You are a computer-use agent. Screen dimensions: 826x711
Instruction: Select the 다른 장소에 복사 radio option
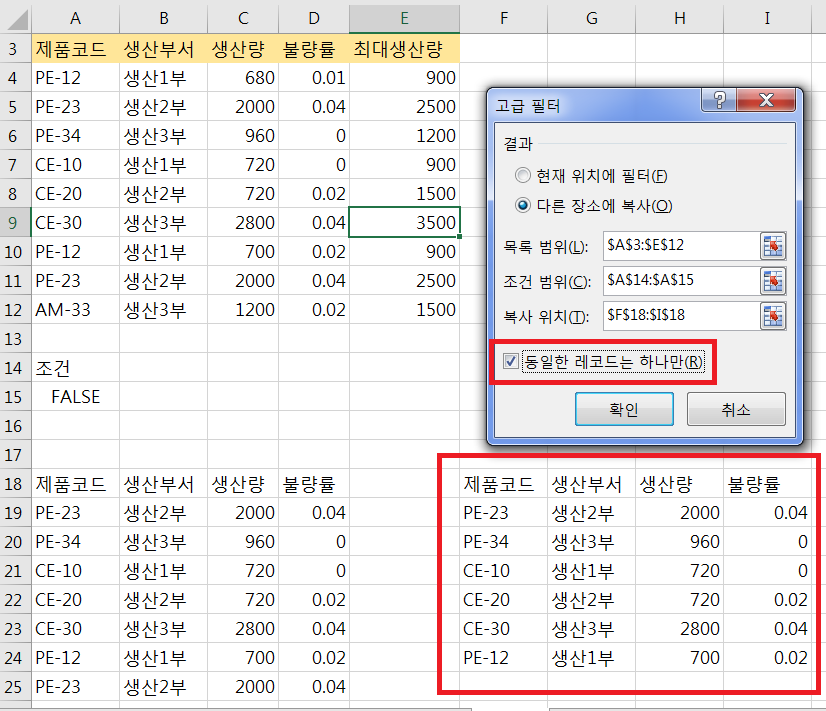523,206
